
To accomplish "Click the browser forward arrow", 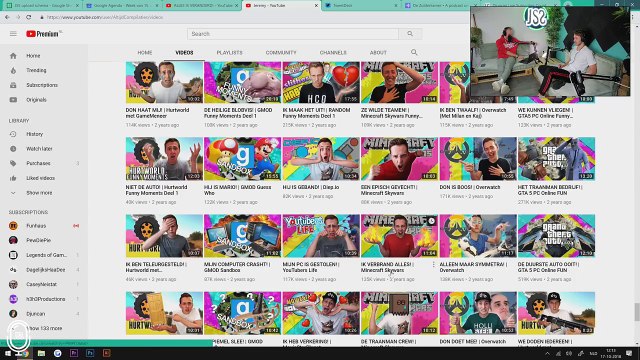I will point(18,17).
